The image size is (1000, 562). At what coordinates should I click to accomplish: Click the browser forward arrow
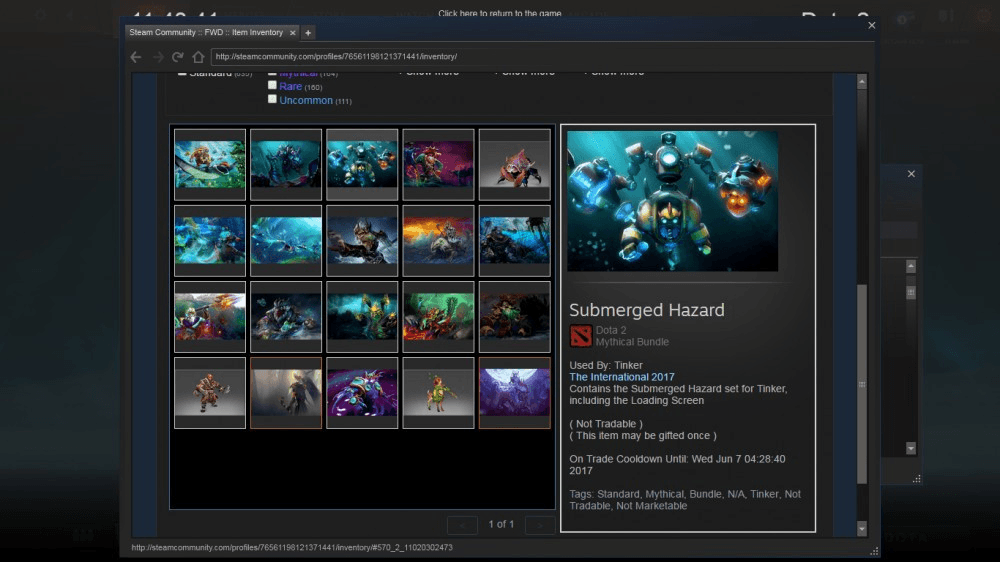(x=157, y=57)
